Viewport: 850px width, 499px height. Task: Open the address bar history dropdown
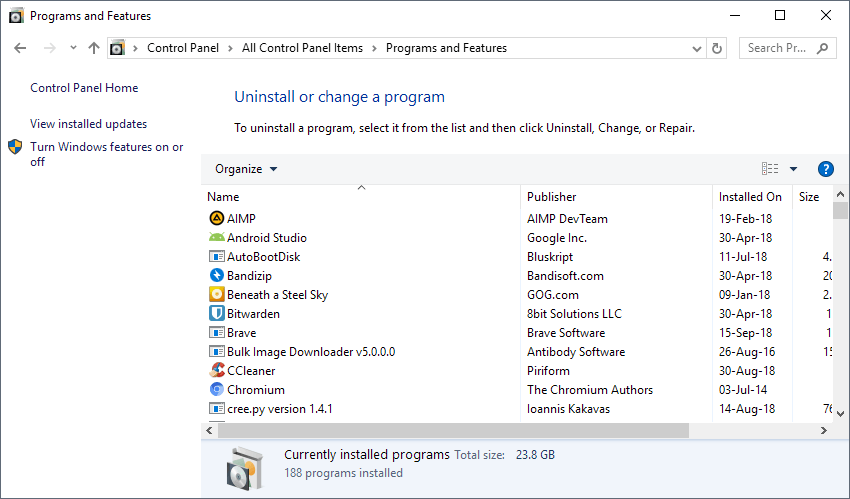697,48
